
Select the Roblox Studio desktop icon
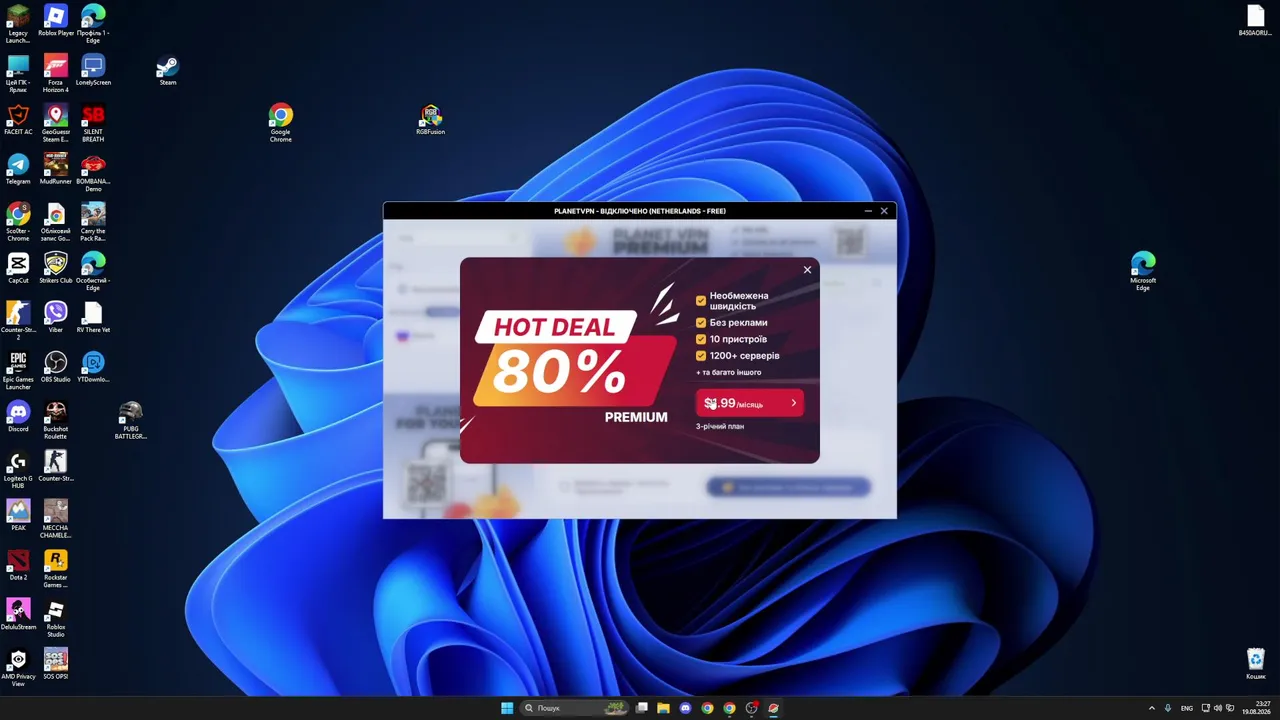pos(56,618)
